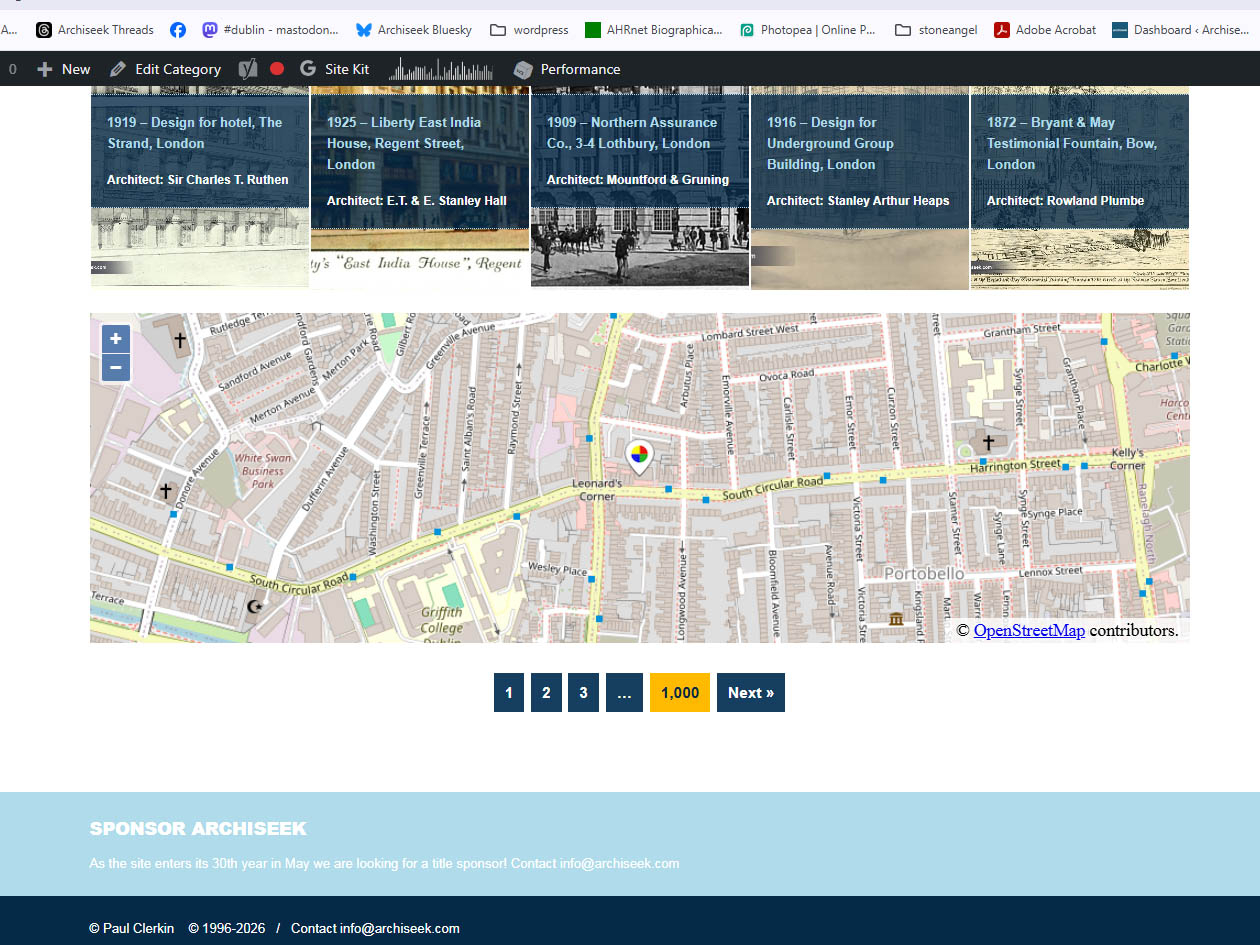1260x945 pixels.
Task: Go to the Next » page
Action: tap(750, 693)
